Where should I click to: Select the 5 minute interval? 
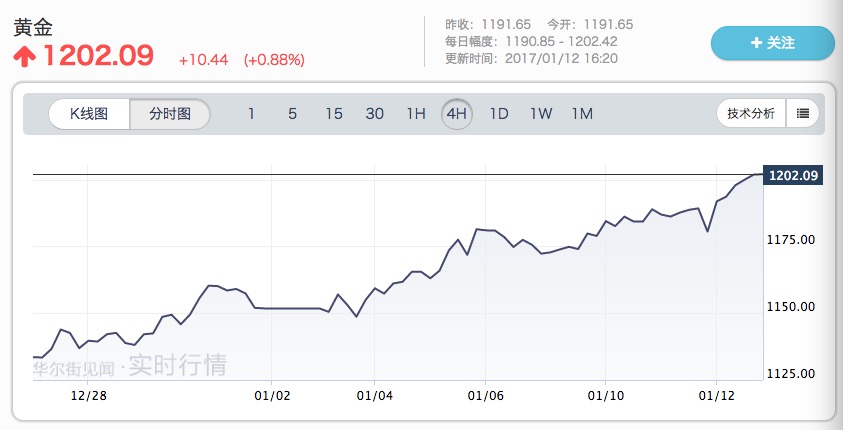point(292,114)
